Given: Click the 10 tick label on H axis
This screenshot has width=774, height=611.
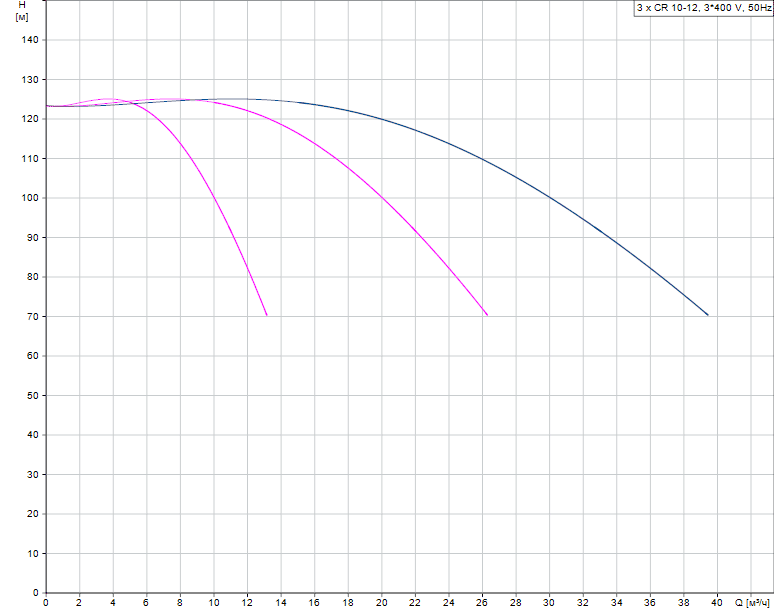Looking at the screenshot, I should click(x=30, y=554).
